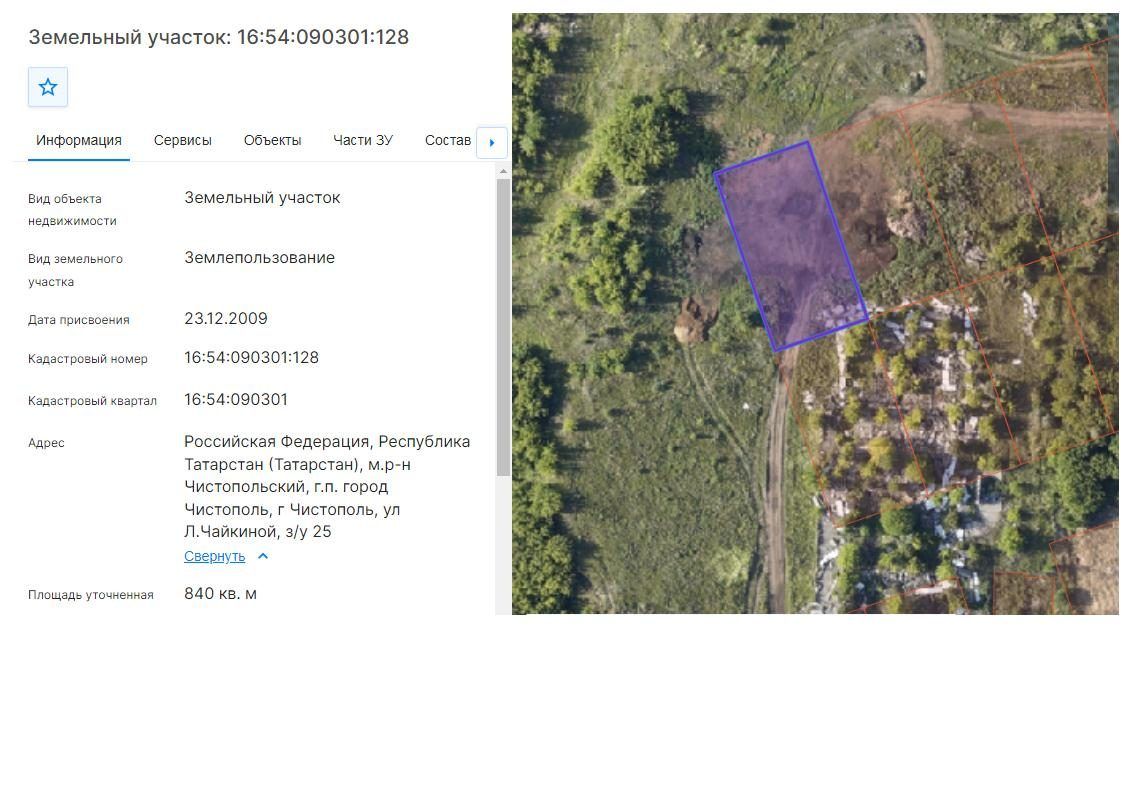Add the land plot to favorites with the star icon

coord(48,87)
